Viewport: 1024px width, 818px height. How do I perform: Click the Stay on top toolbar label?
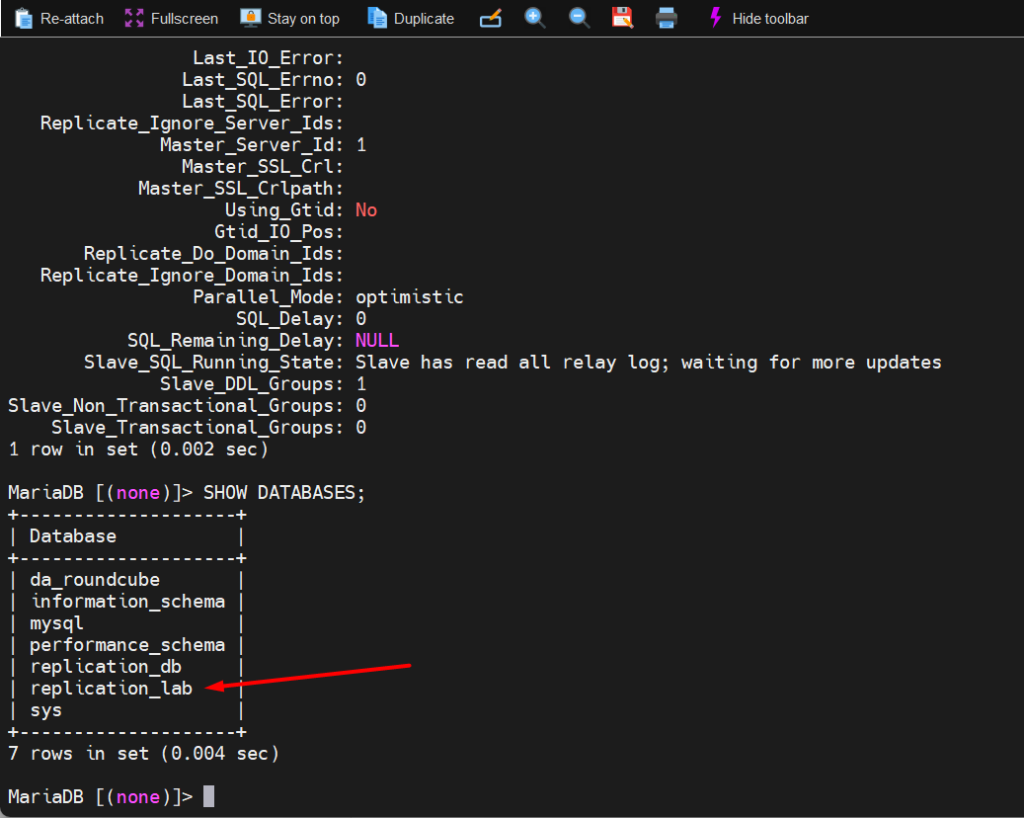click(301, 17)
